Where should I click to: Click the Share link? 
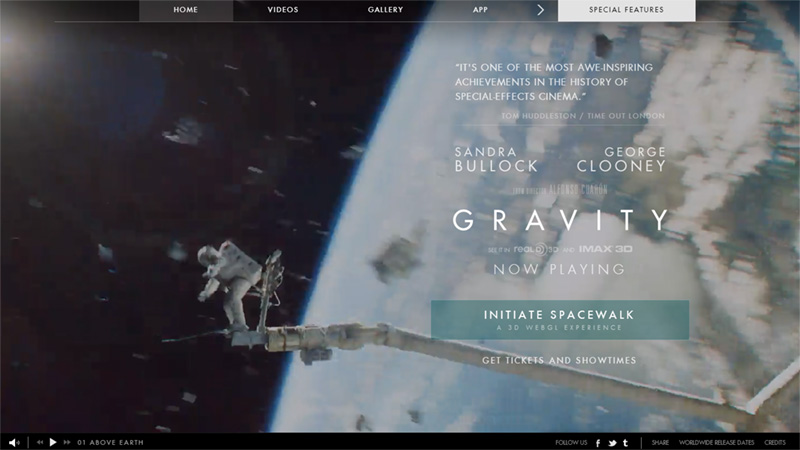coord(660,442)
